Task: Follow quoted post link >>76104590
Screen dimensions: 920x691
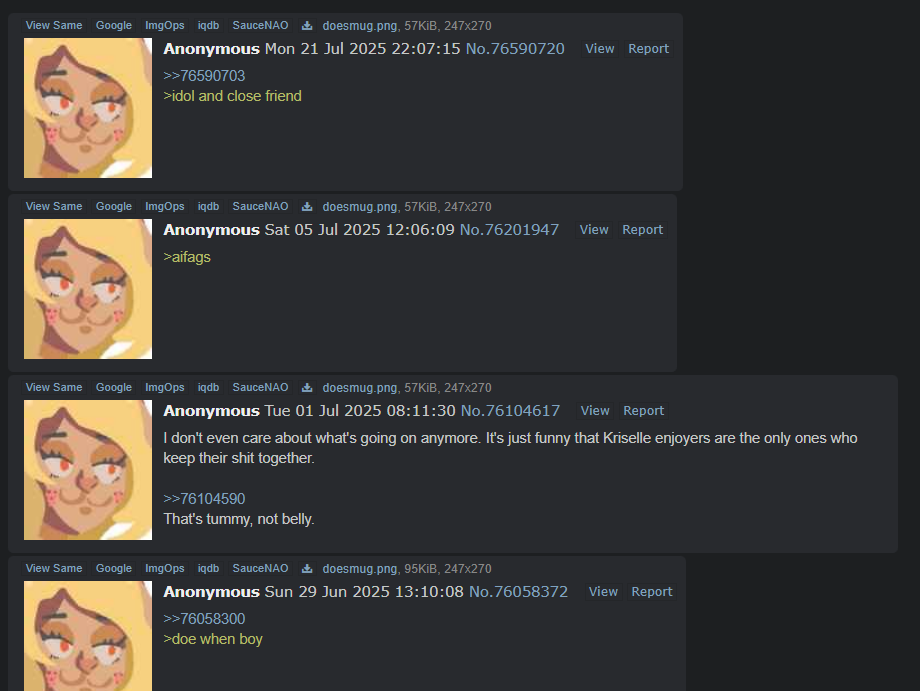Action: (204, 499)
